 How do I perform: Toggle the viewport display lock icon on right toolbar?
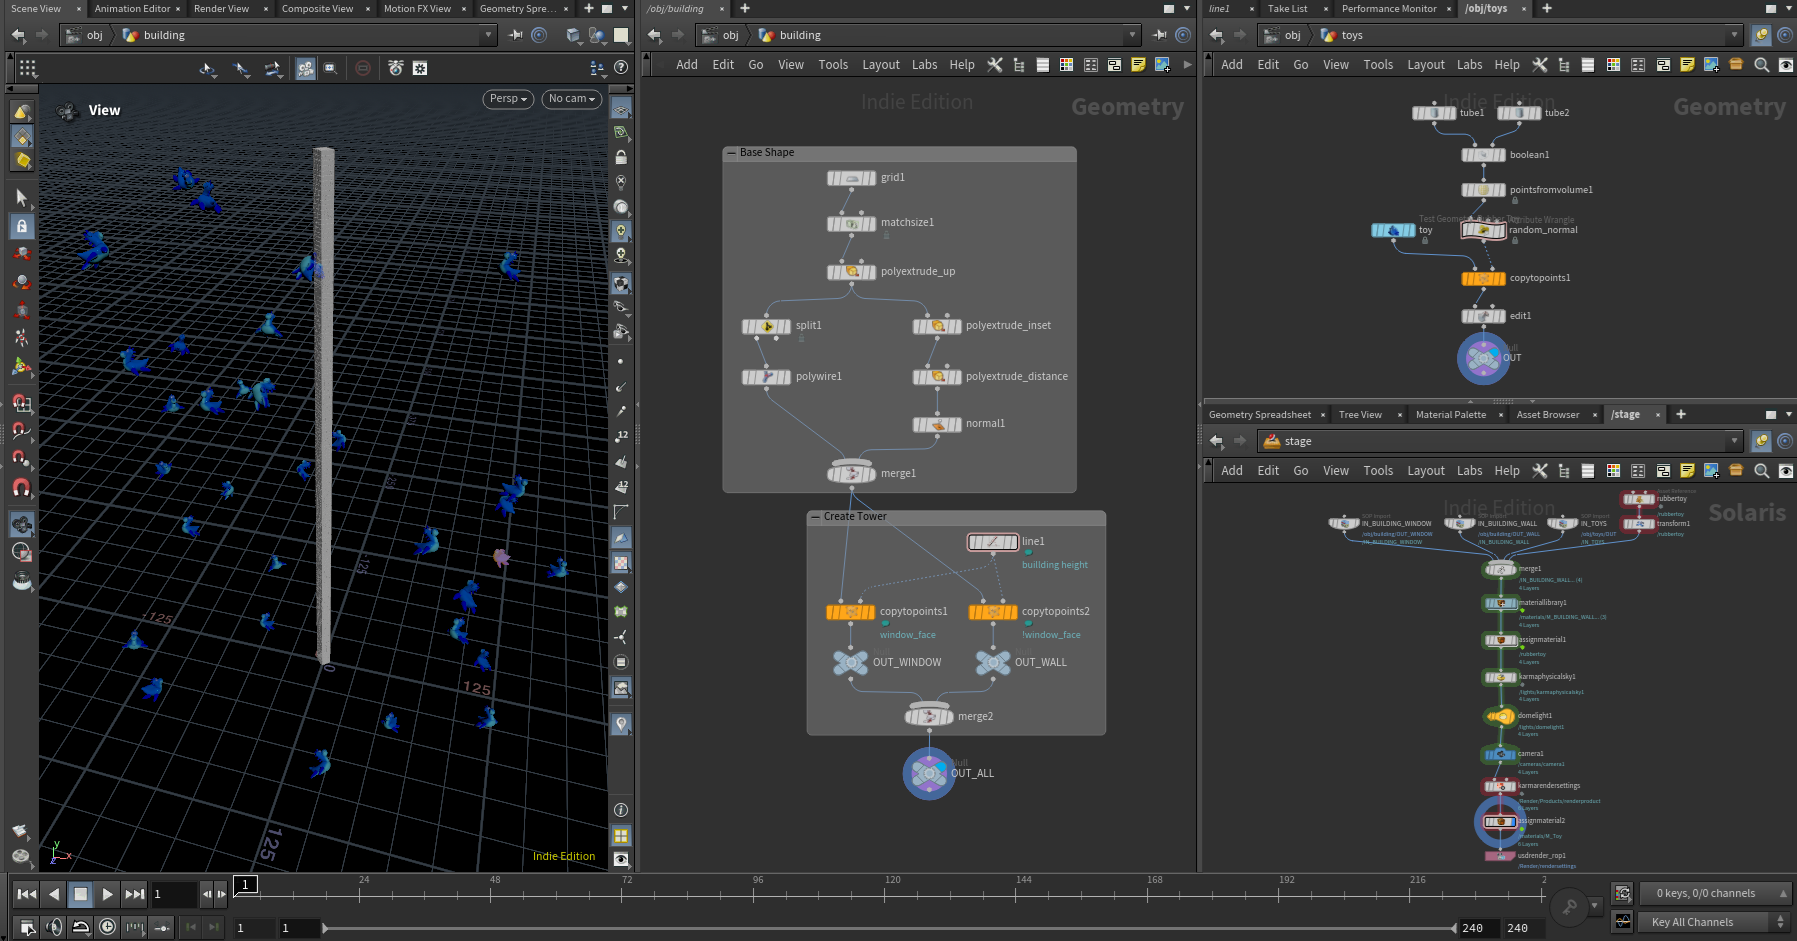[621, 157]
